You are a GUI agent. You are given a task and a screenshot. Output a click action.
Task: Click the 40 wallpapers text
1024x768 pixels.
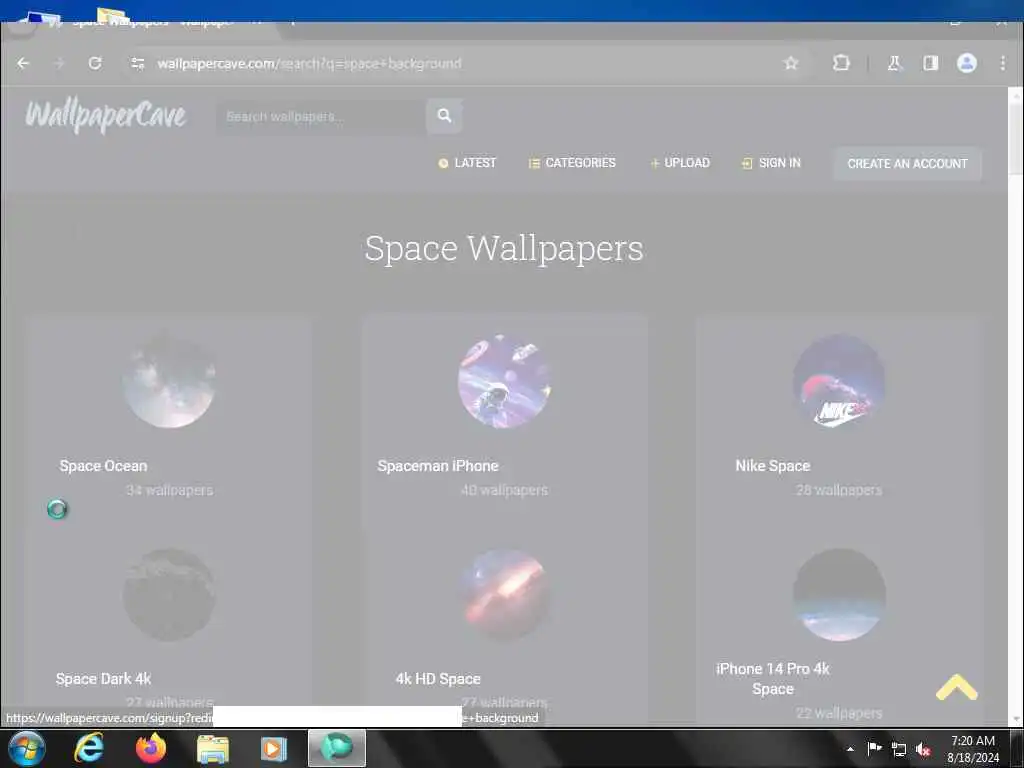[x=504, y=490]
